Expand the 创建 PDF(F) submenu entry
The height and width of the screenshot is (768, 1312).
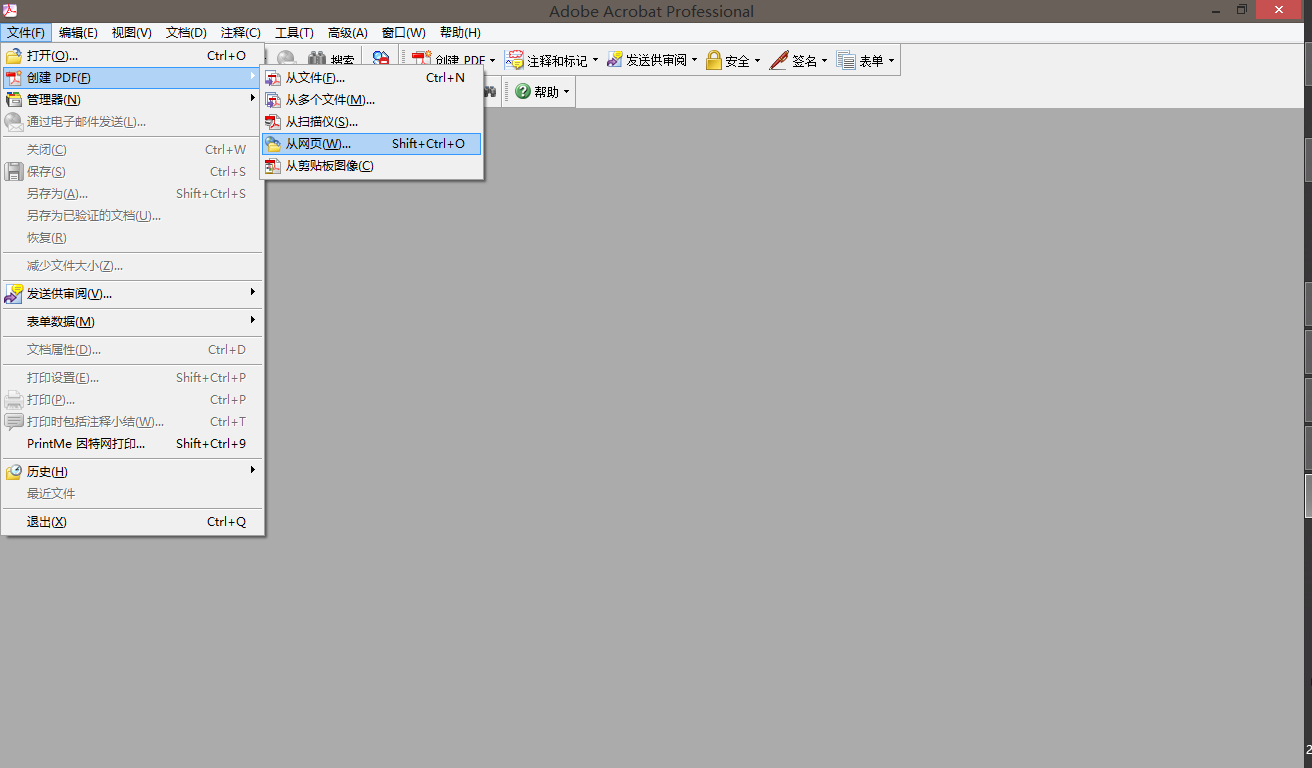[x=132, y=78]
